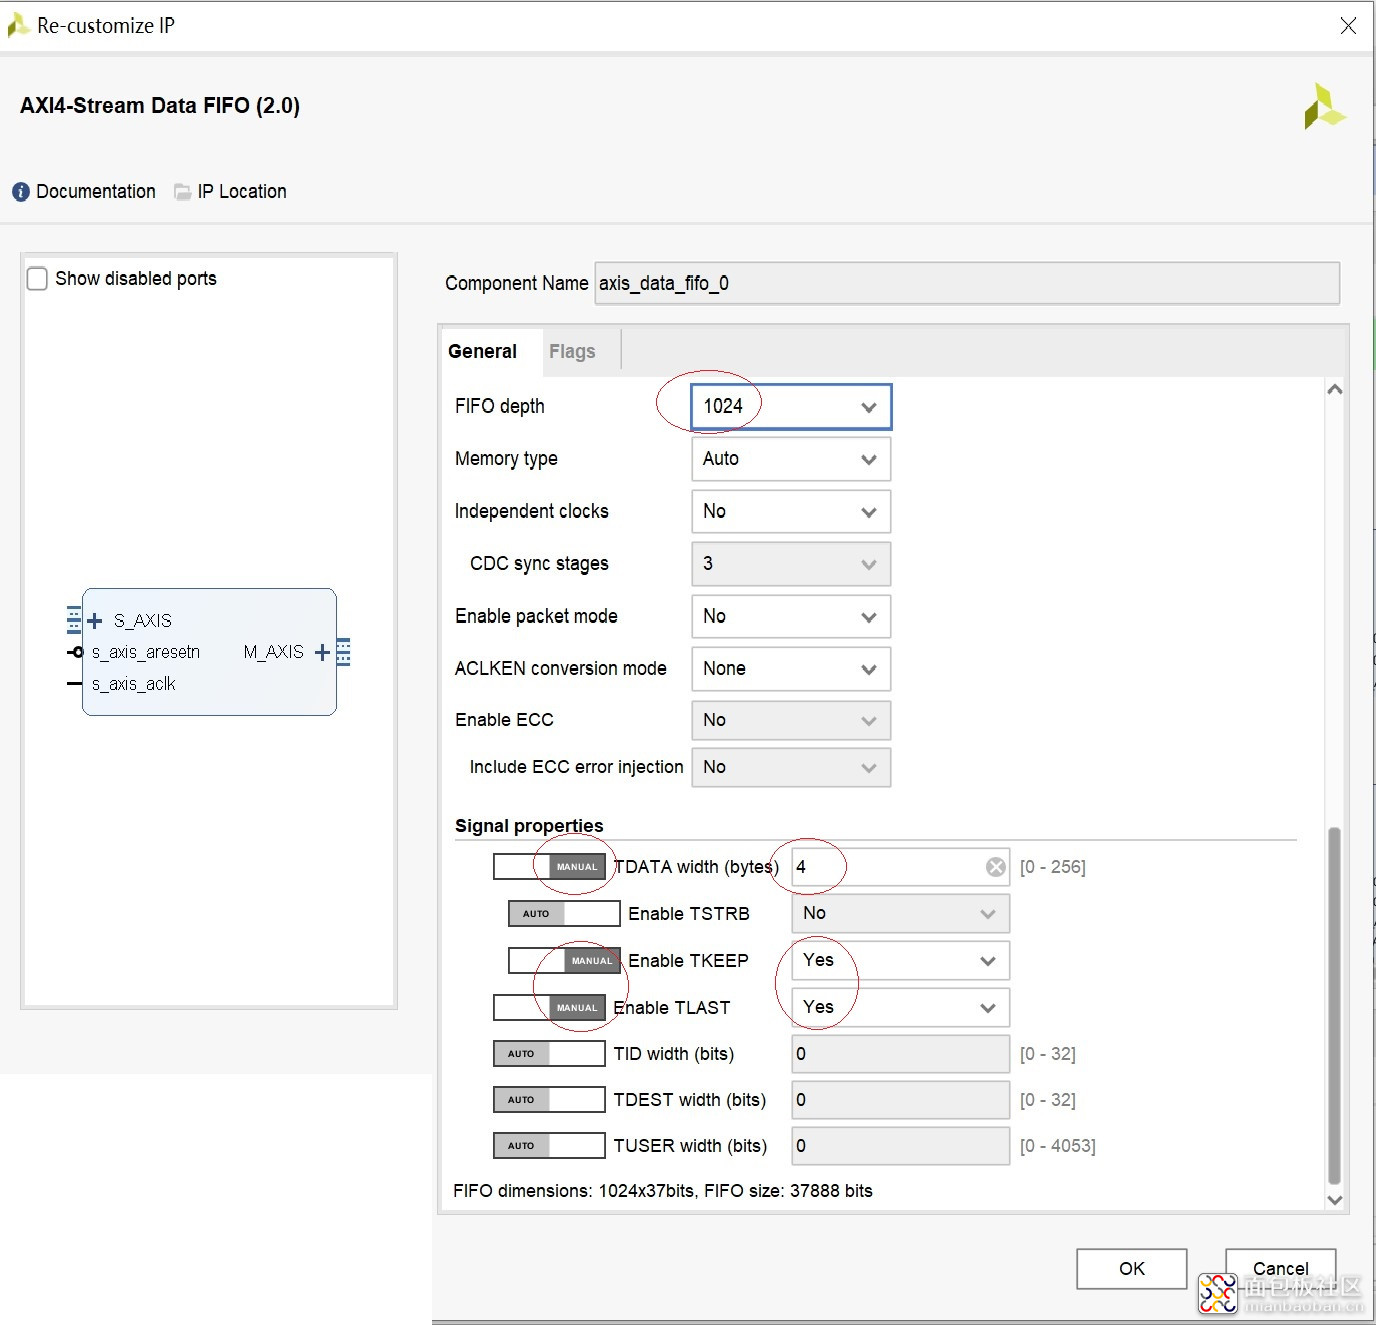This screenshot has width=1376, height=1325.
Task: Open the Enable packet mode dropdown
Action: coord(791,617)
